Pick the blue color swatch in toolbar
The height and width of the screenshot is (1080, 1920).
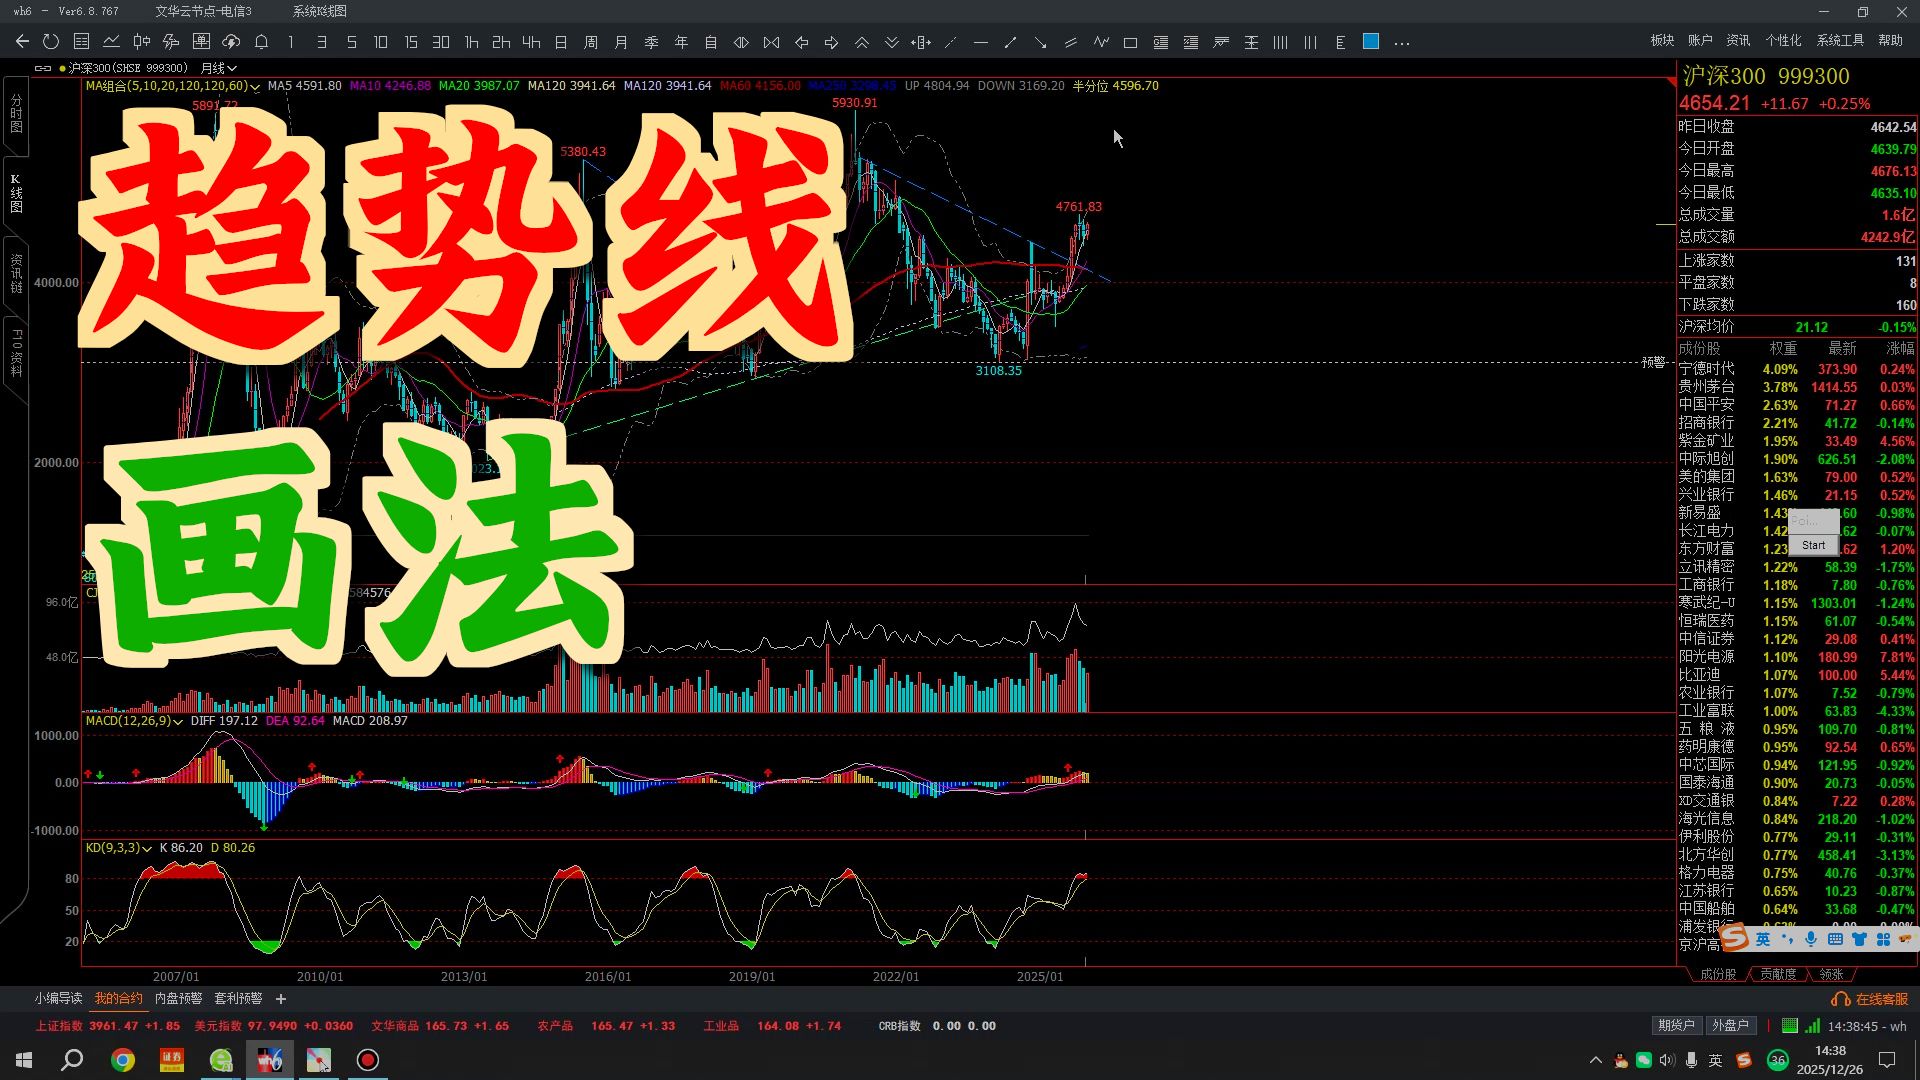tap(1371, 42)
